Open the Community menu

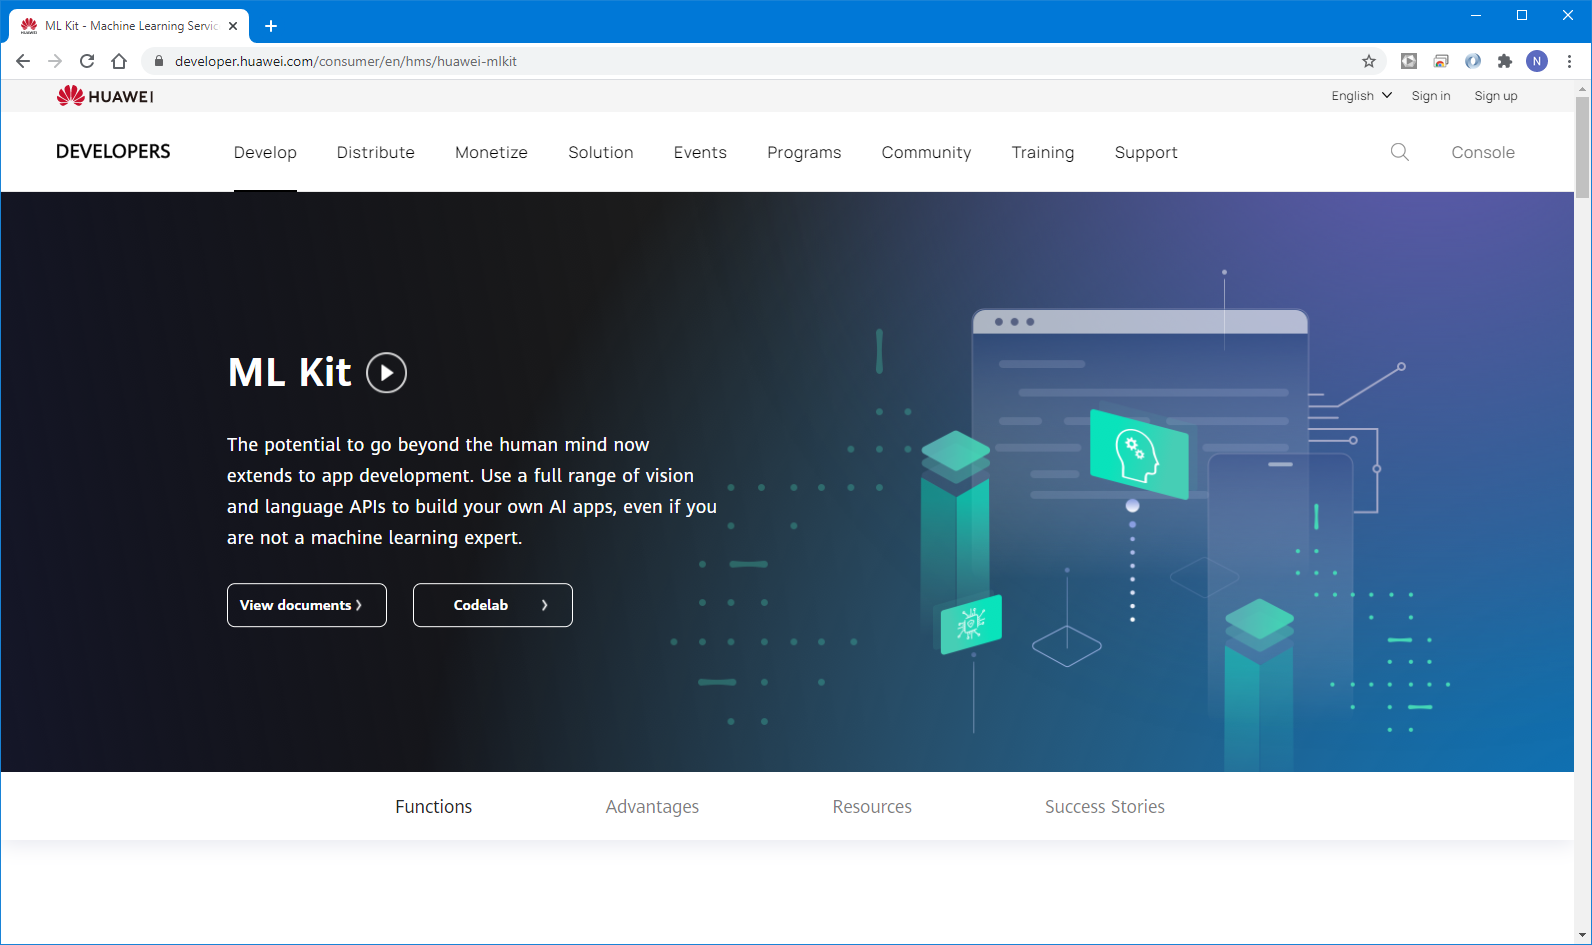click(x=926, y=152)
